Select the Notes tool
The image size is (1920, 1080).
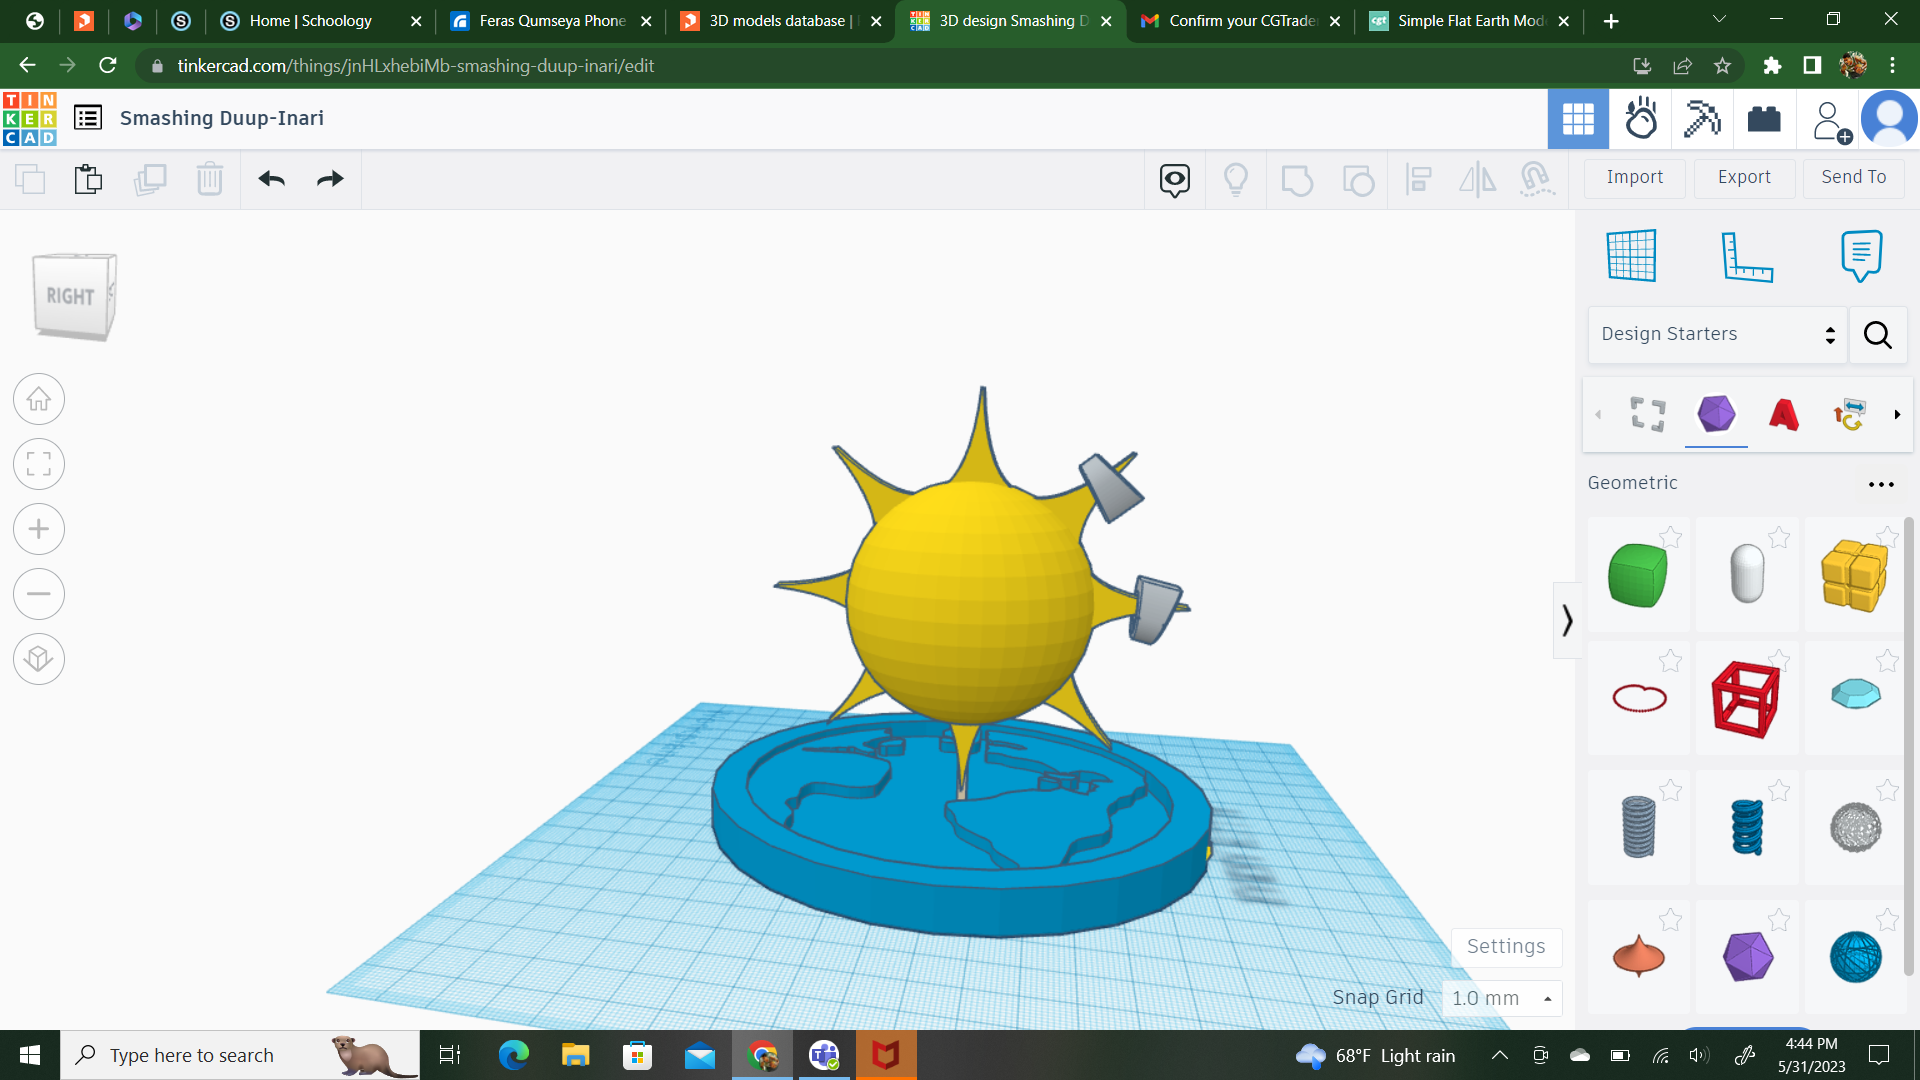tap(1861, 256)
